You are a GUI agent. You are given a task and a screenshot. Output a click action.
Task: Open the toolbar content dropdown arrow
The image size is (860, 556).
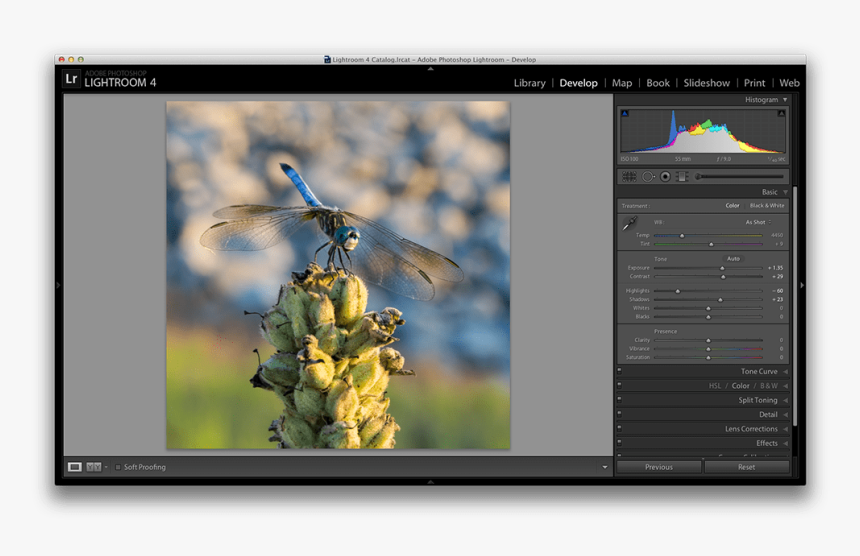(604, 467)
